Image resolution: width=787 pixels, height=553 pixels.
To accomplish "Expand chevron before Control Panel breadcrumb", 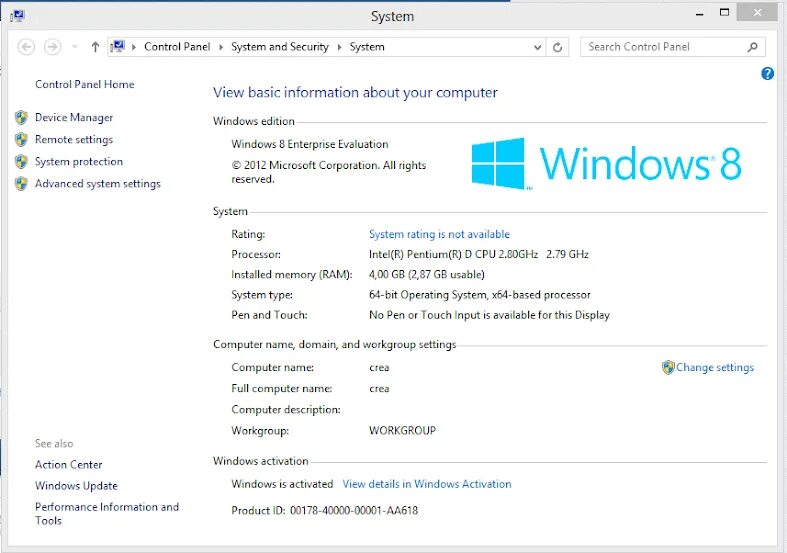I will [134, 47].
